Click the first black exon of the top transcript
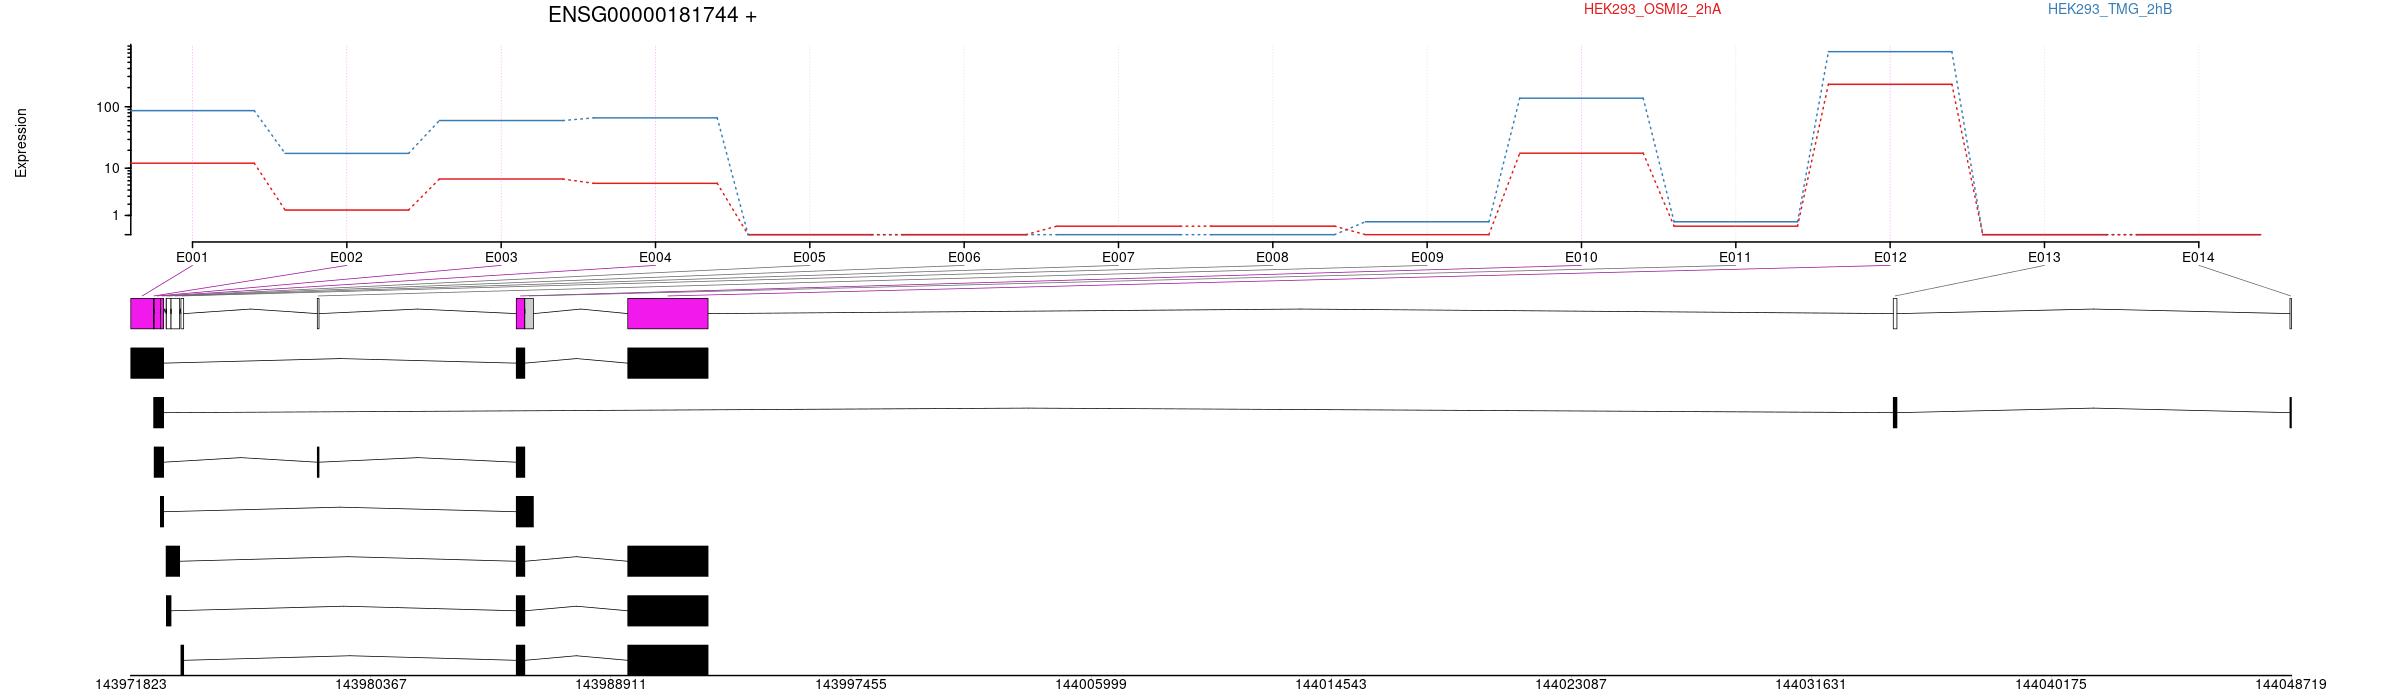This screenshot has width=2400, height=700. click(x=147, y=363)
